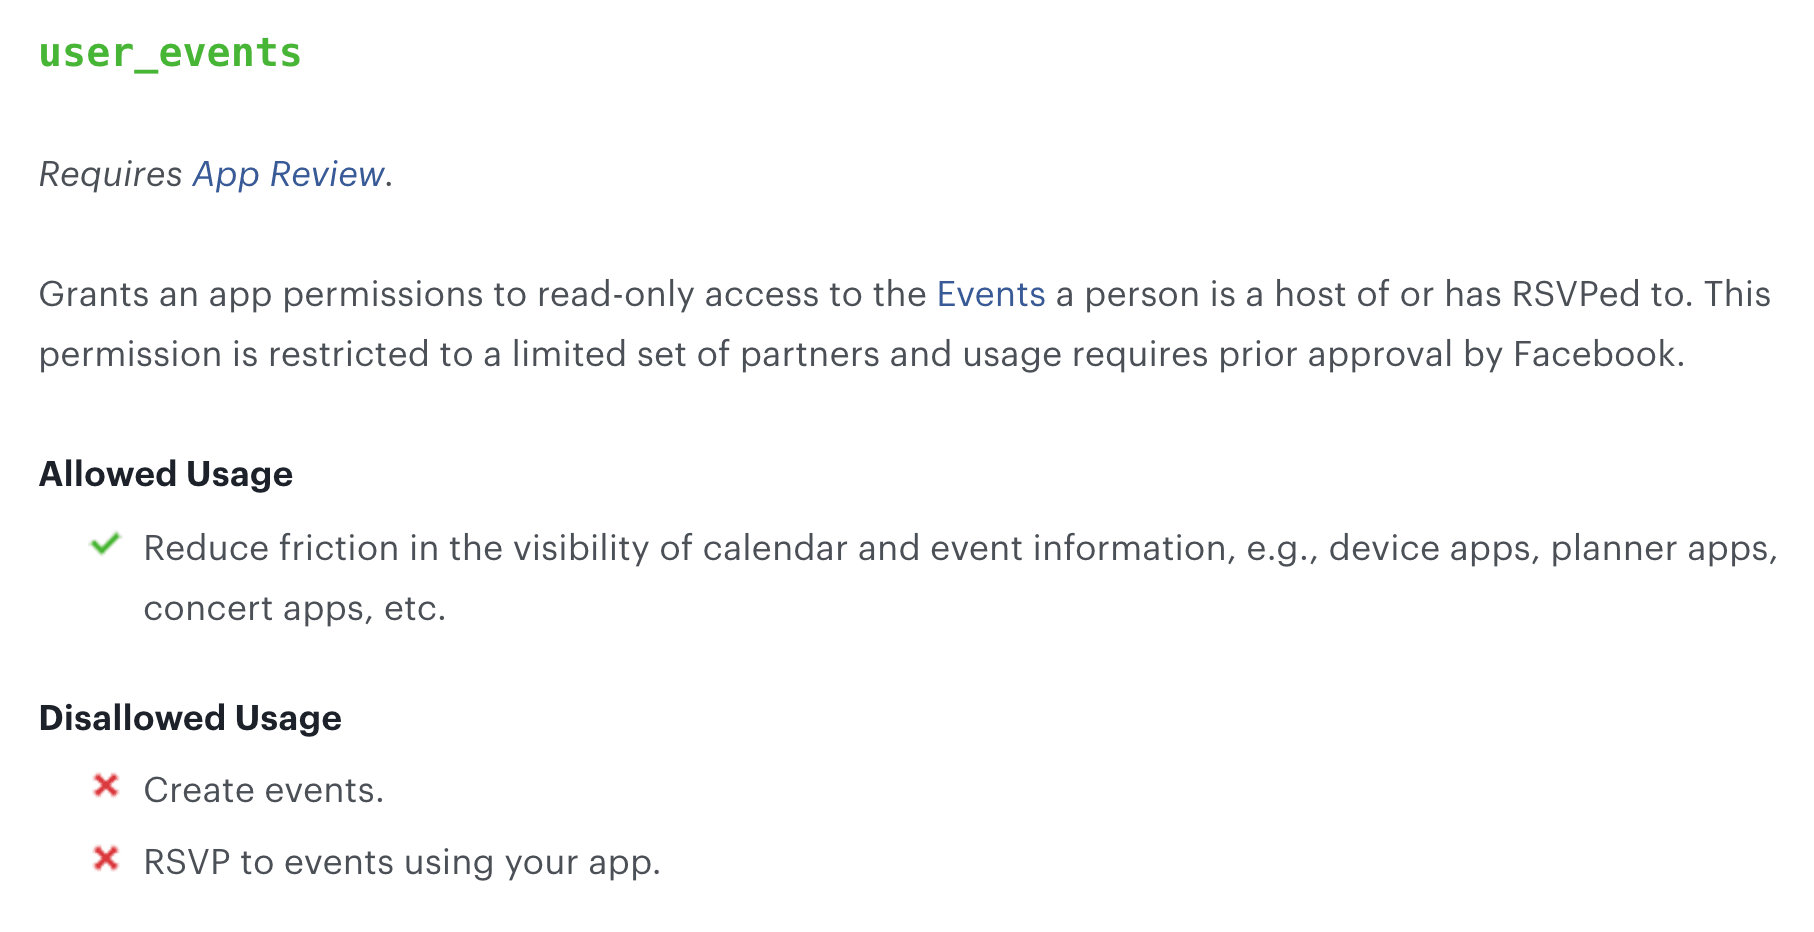Click the green checkmark under Allowed Usage
Image resolution: width=1814 pixels, height=932 pixels.
105,545
